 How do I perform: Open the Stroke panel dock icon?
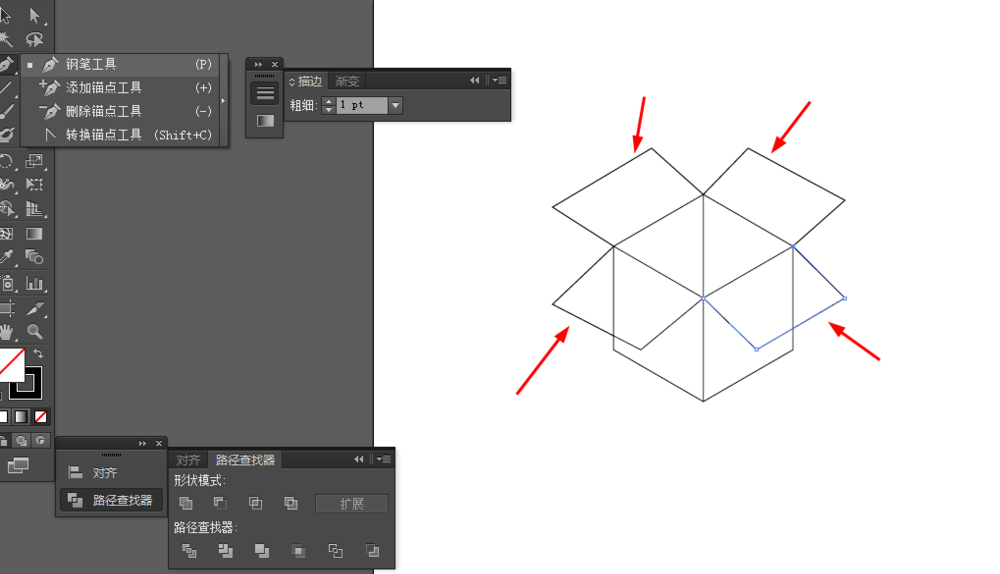pyautogui.click(x=265, y=94)
